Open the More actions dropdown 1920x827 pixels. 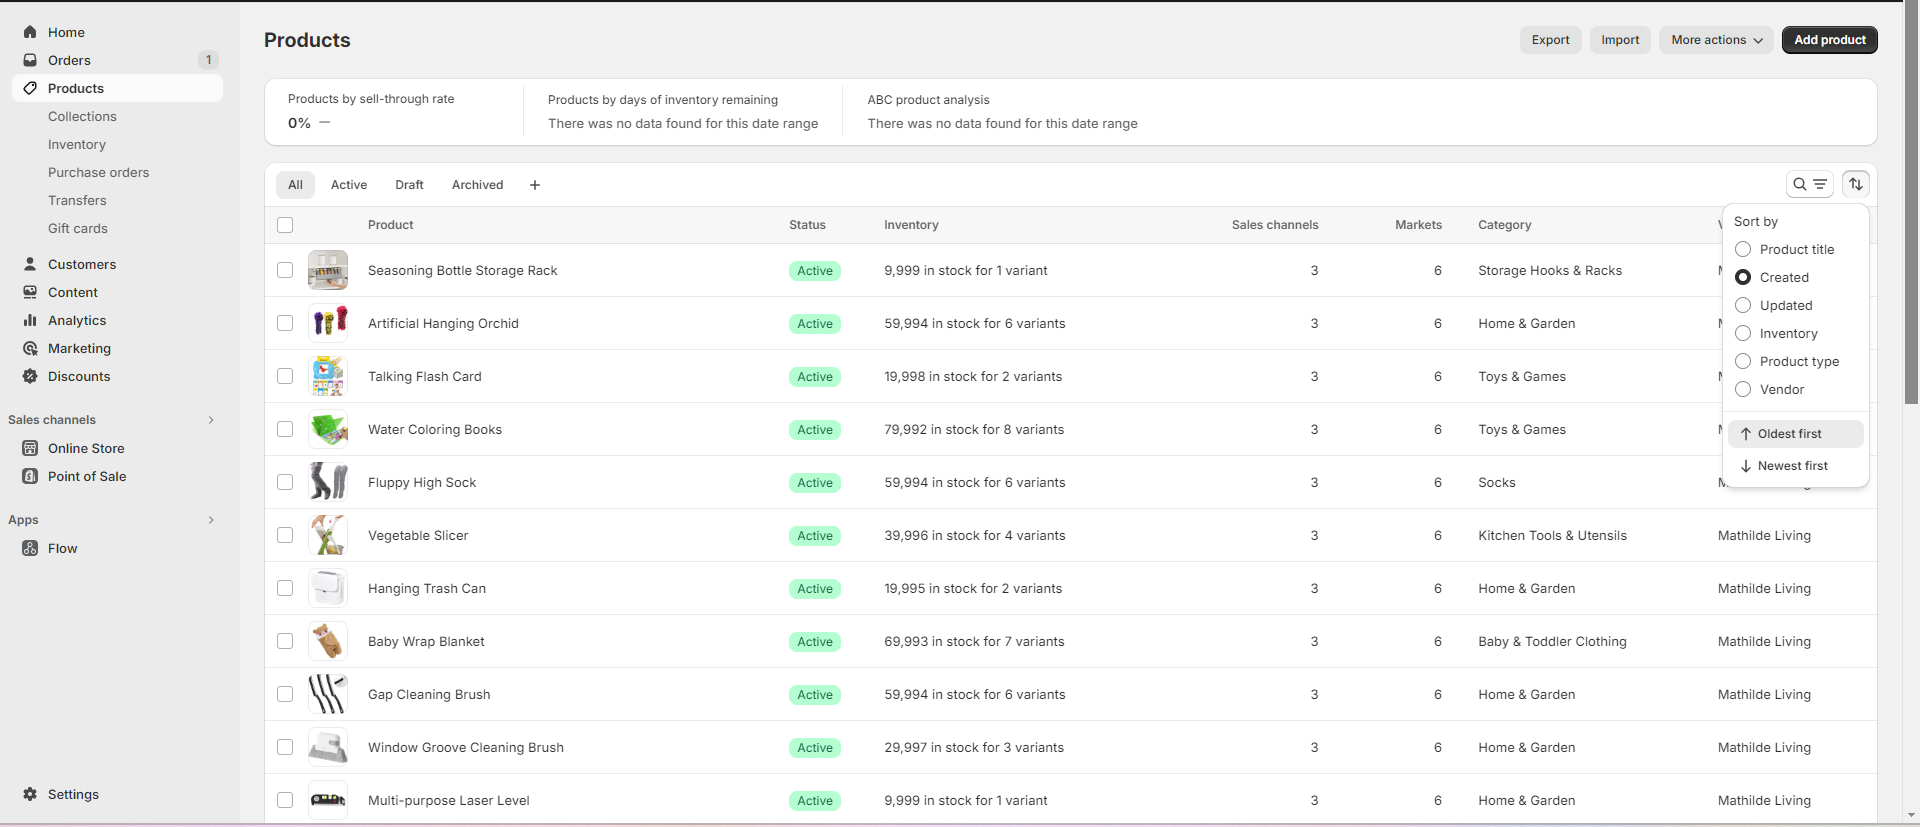(x=1716, y=40)
